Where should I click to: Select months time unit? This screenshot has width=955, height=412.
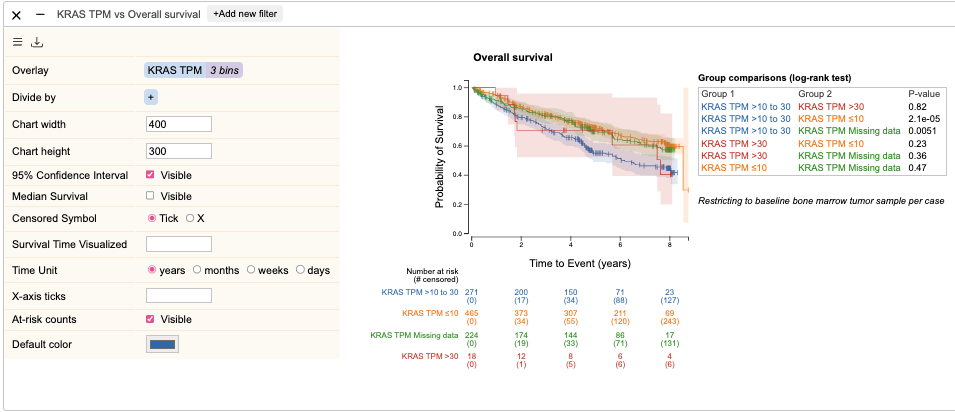(197, 270)
